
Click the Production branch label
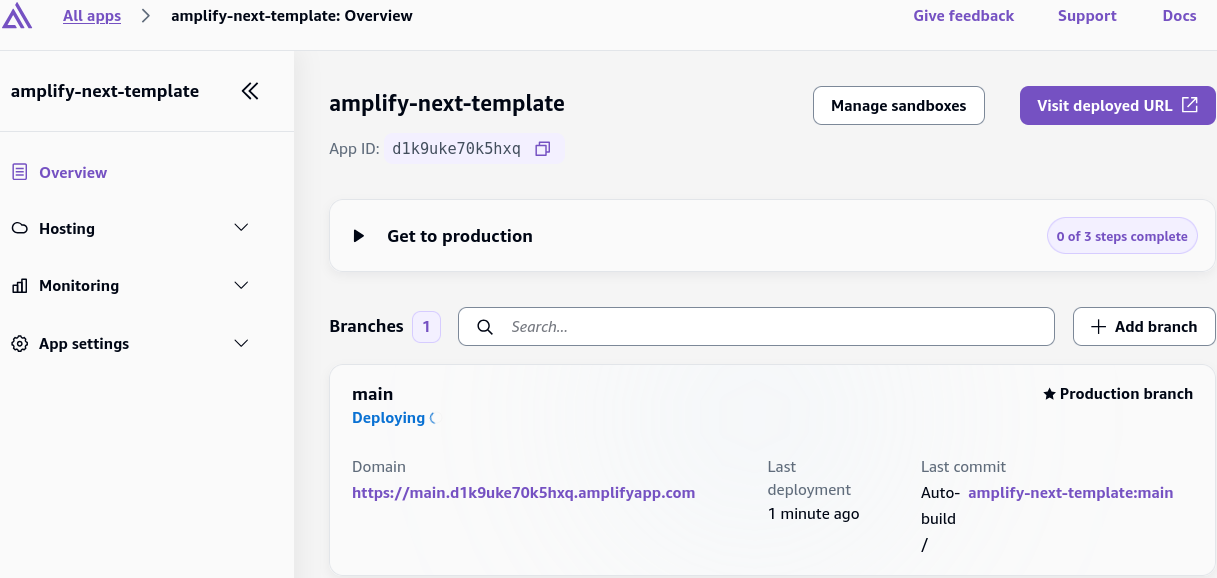(1126, 394)
